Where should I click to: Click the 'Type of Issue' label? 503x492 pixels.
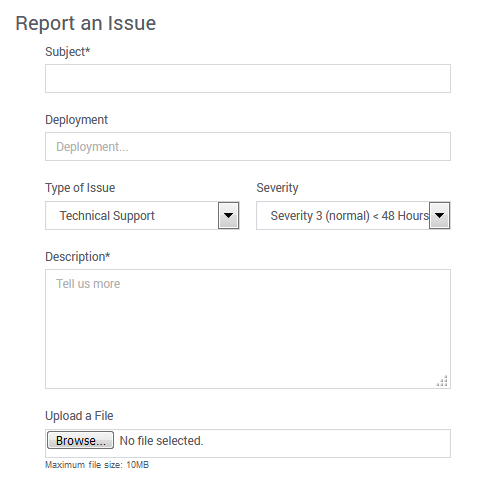[80, 188]
